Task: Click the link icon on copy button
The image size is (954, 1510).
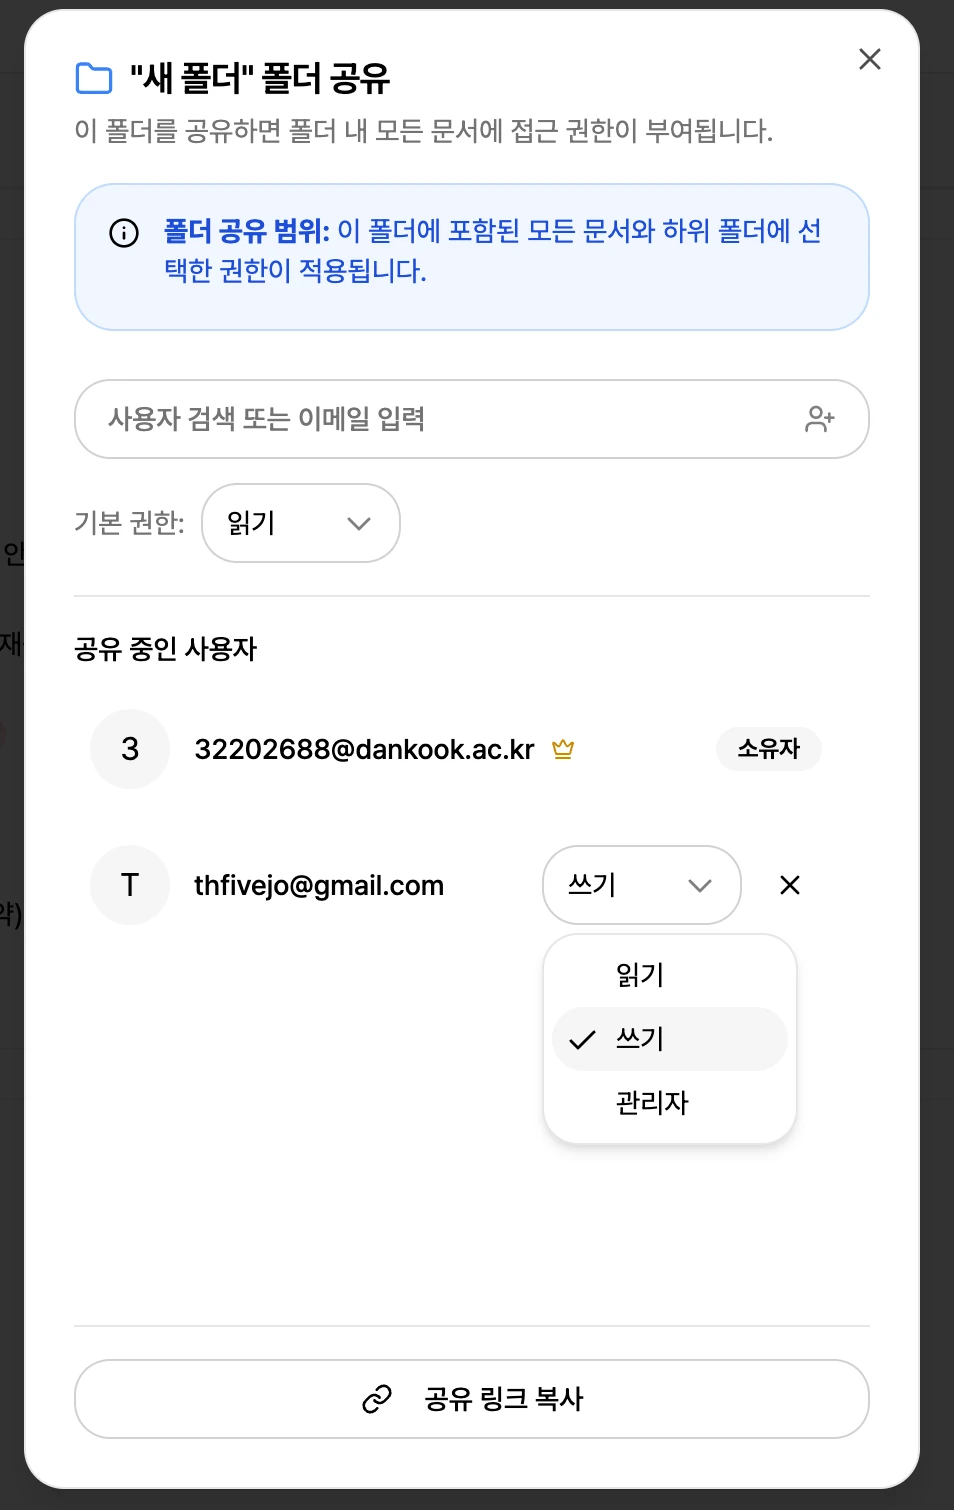Action: pos(377,1399)
